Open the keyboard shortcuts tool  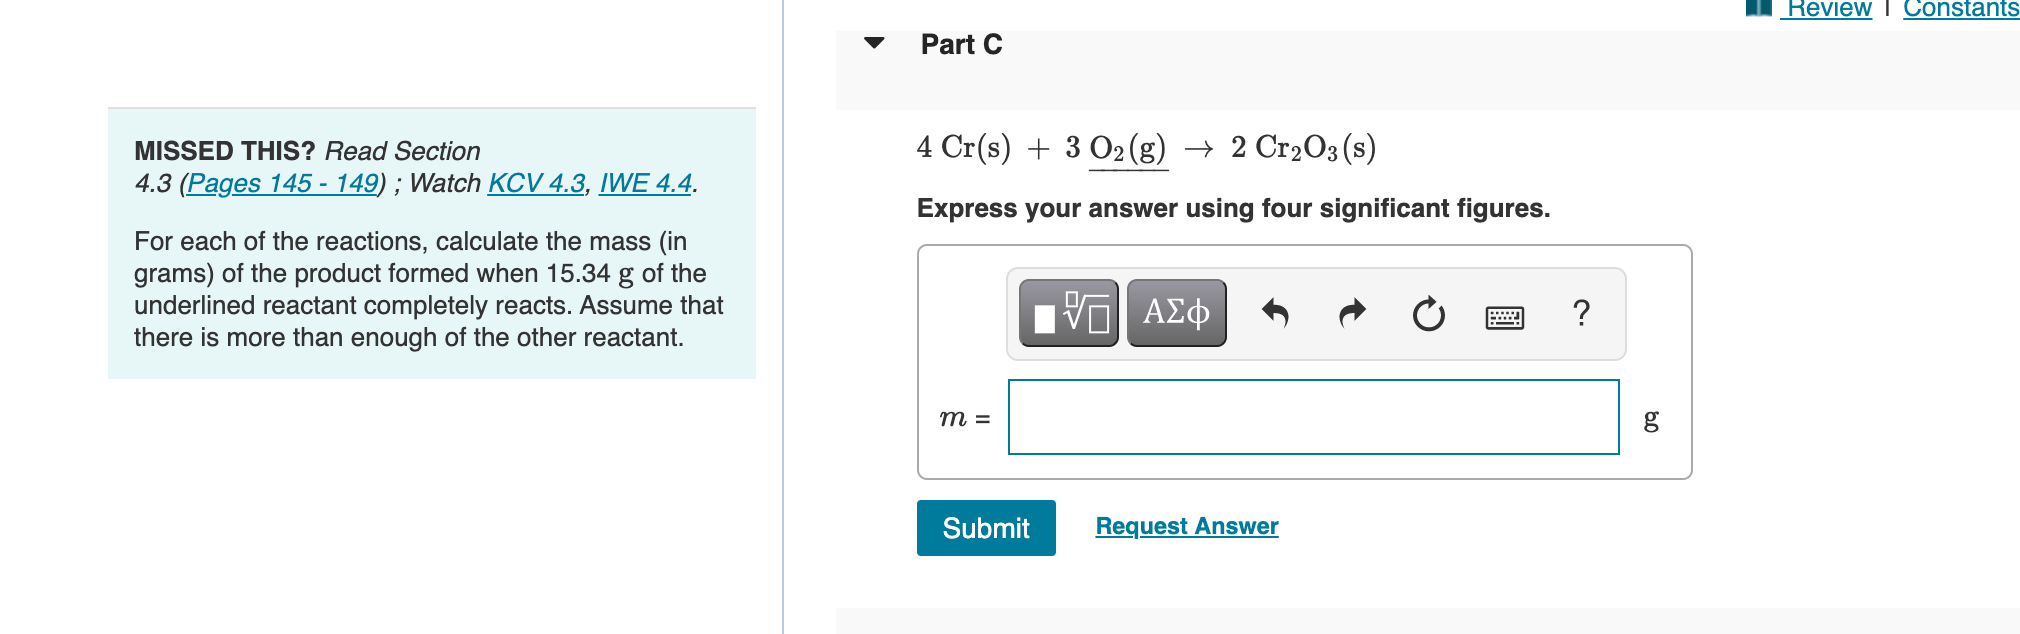pos(1506,315)
